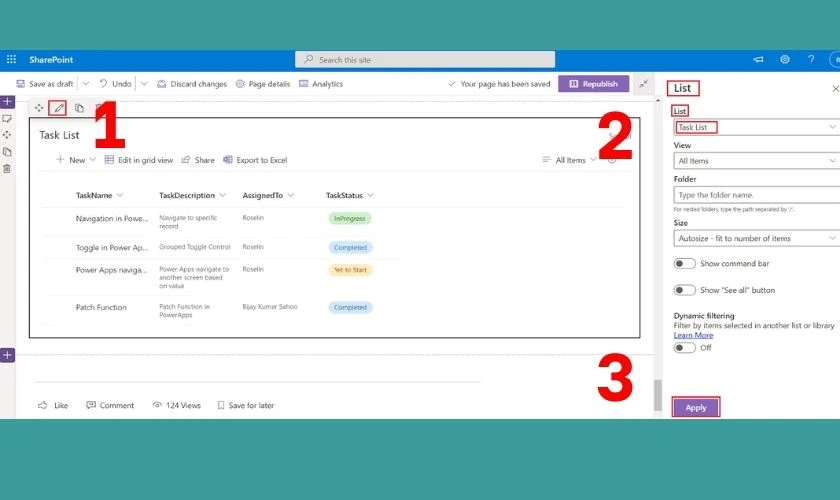This screenshot has height=500, width=840.
Task: Click the duplicate web part icon
Action: 79,108
